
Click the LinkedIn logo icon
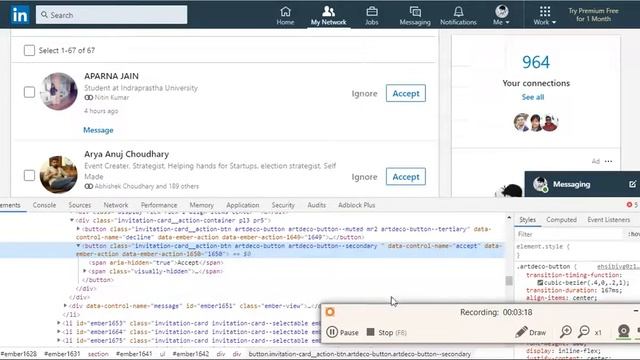20,15
